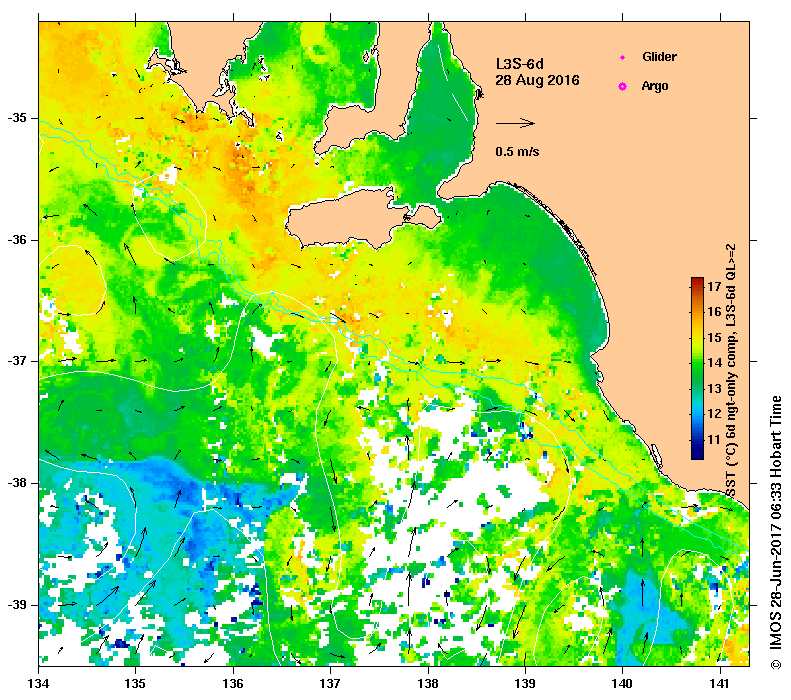
Task: Click longitude axis label 138
Action: (x=428, y=683)
